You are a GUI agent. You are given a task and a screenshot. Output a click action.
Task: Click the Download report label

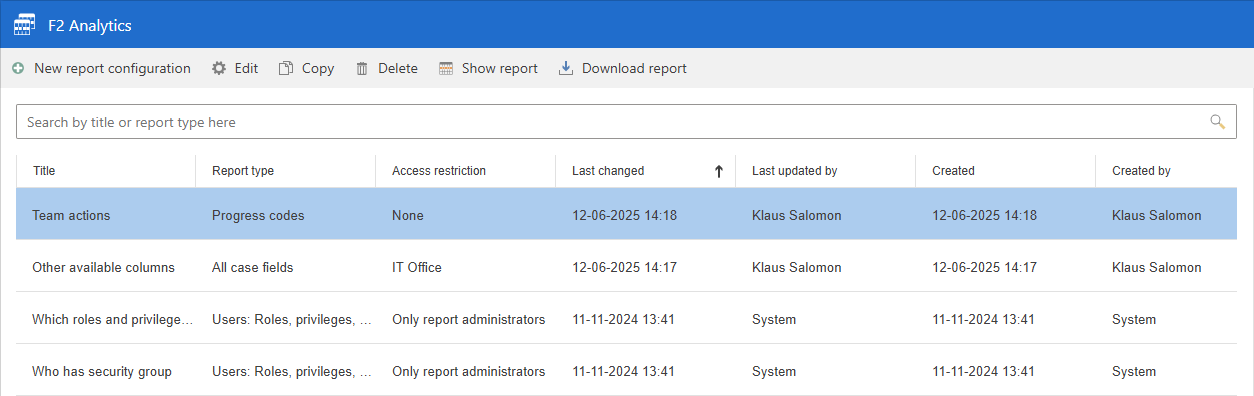(634, 69)
